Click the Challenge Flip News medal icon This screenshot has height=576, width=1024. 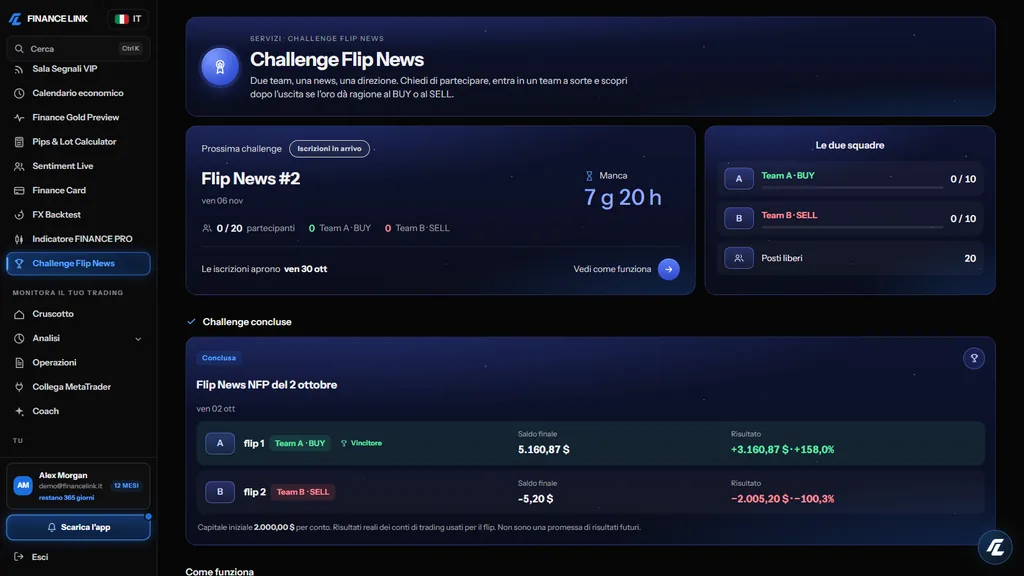tap(220, 67)
